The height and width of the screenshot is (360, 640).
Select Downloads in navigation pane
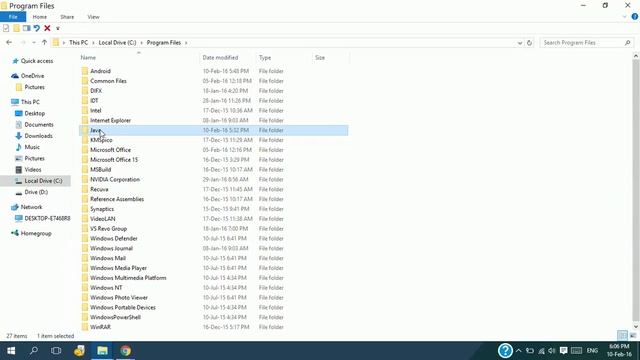38,136
